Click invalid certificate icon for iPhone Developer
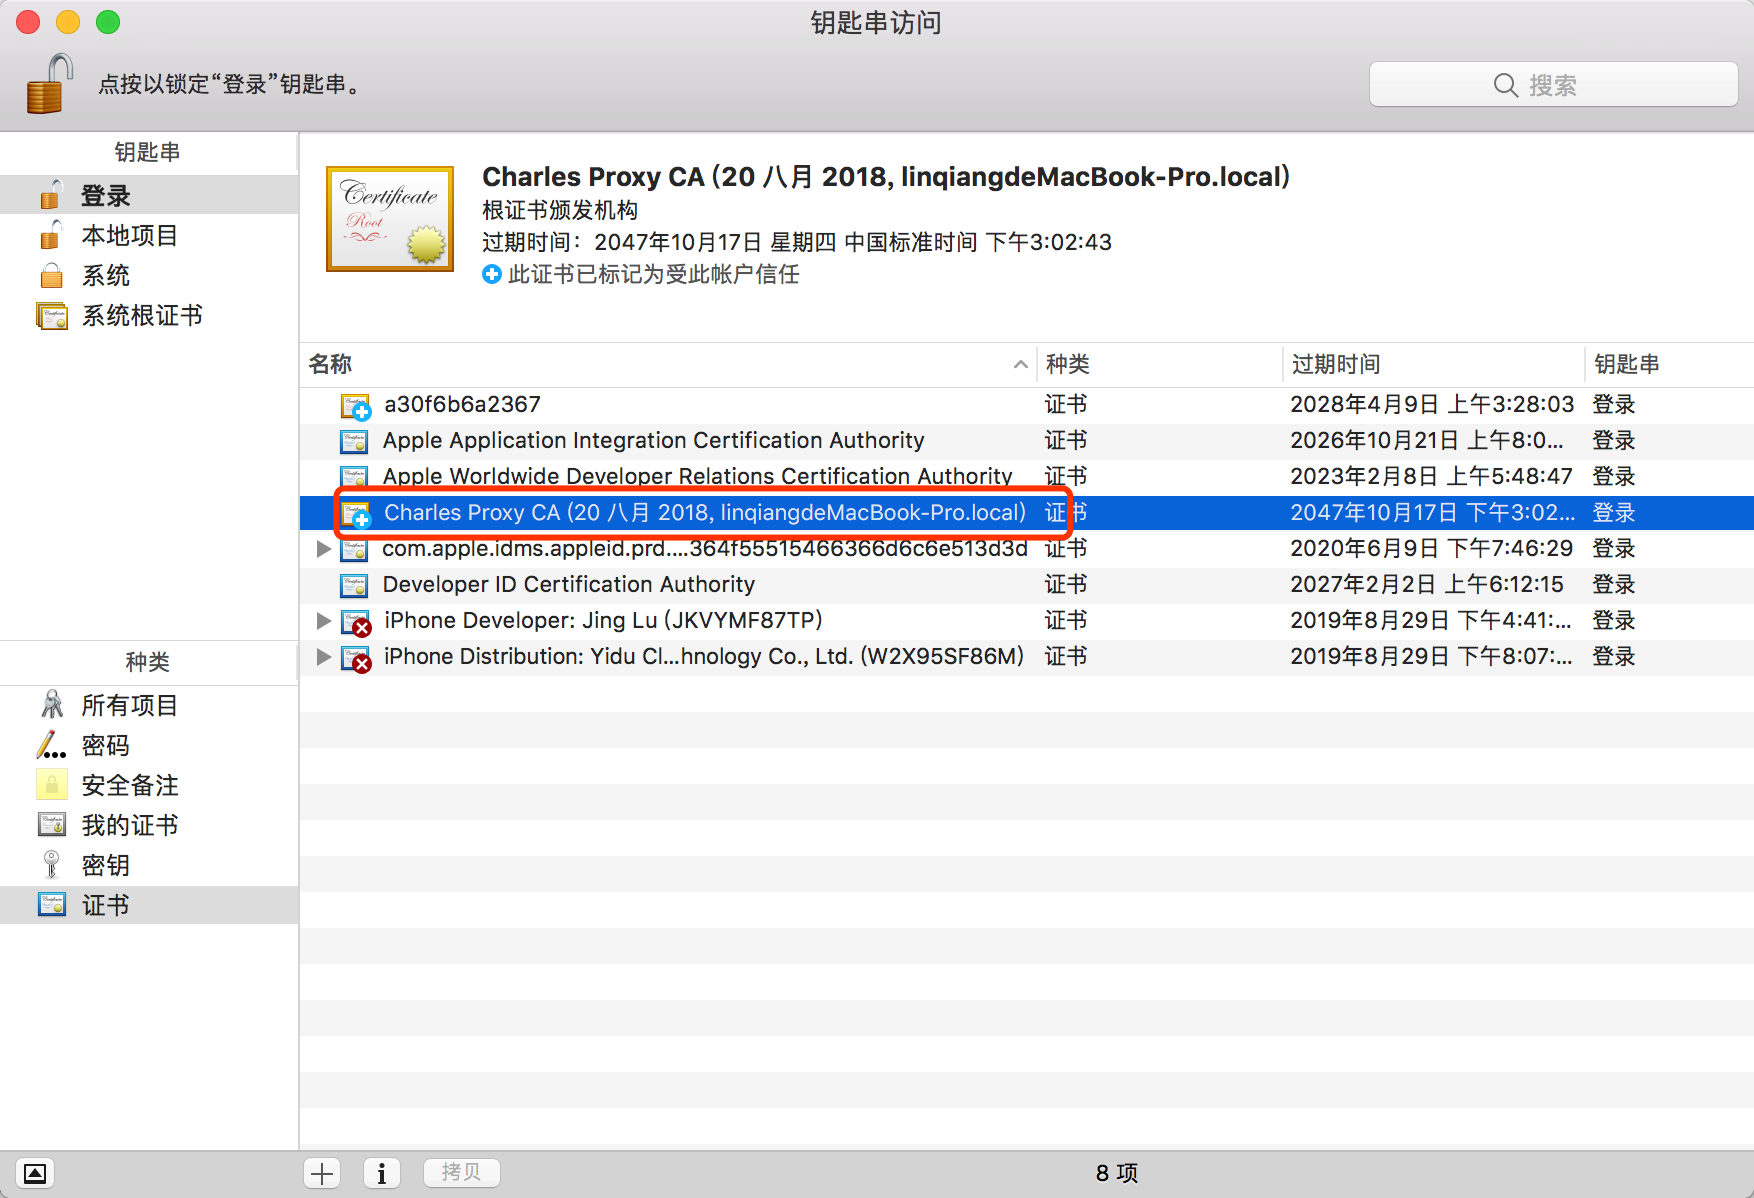 tap(356, 622)
